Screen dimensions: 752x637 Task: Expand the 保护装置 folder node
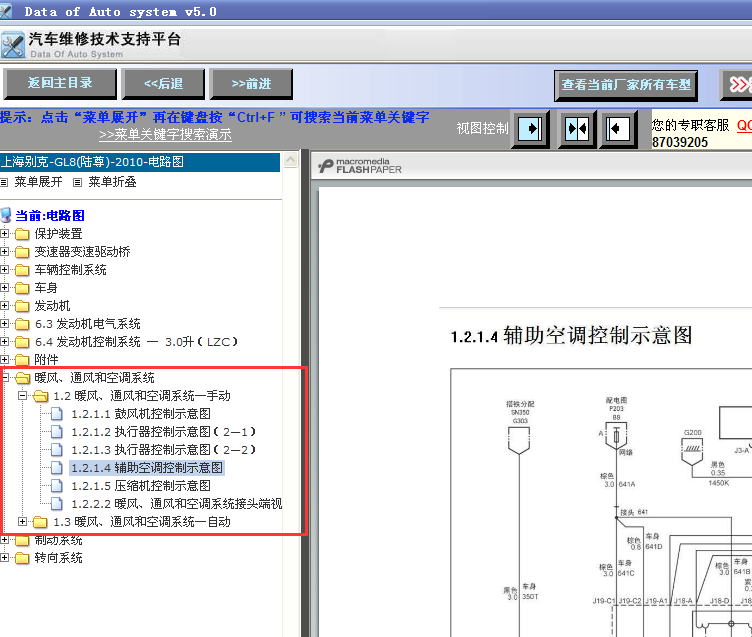pyautogui.click(x=4, y=234)
